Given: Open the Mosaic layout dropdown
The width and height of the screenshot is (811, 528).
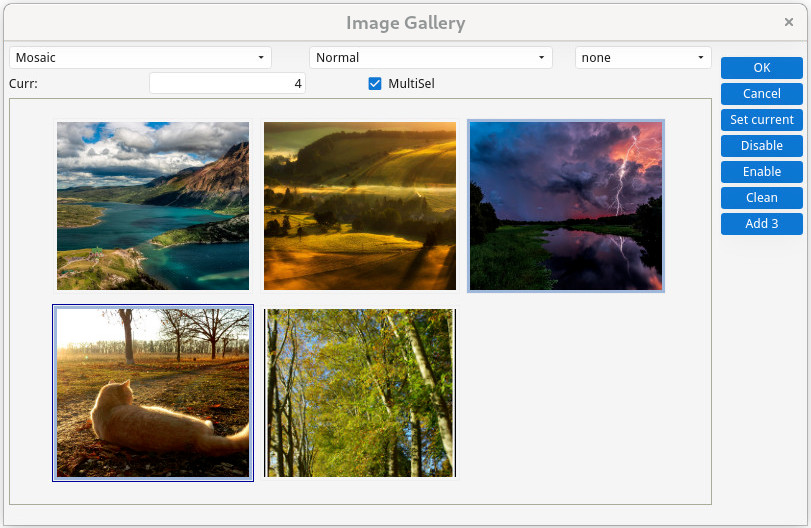Looking at the screenshot, I should coord(140,57).
